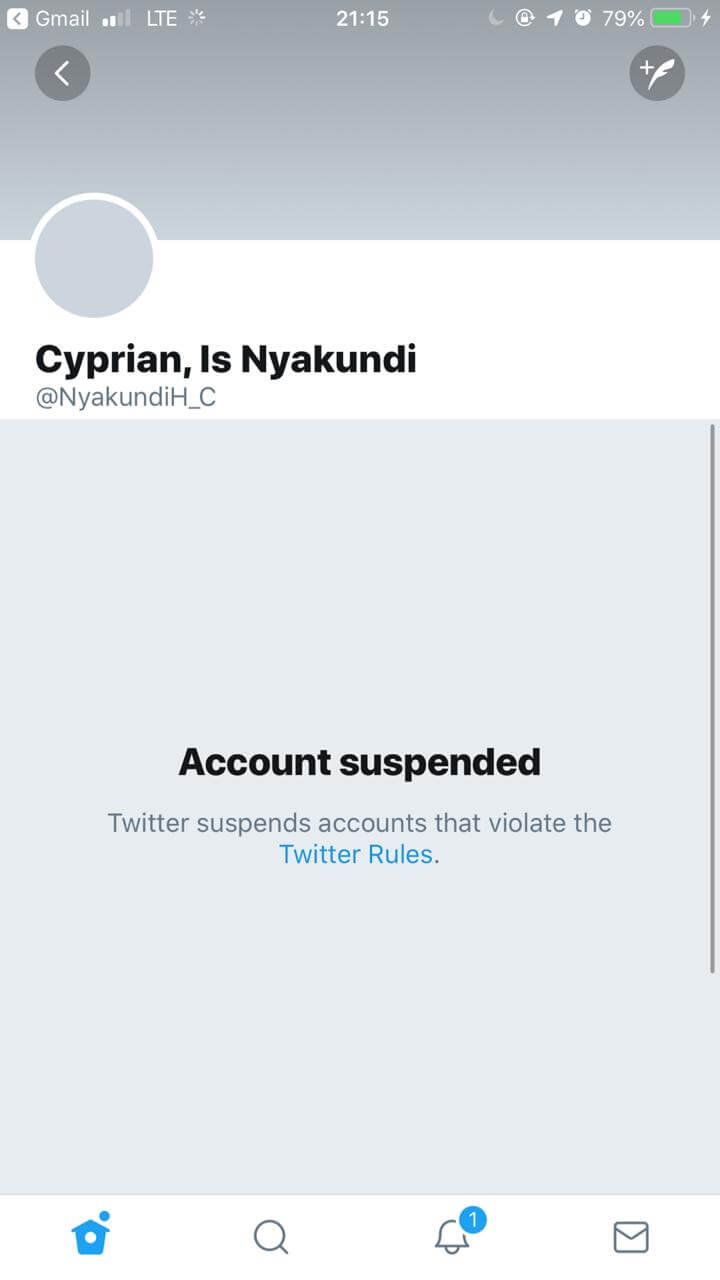Image resolution: width=720 pixels, height=1280 pixels.
Task: Open the Home timeline tab
Action: [90, 1235]
